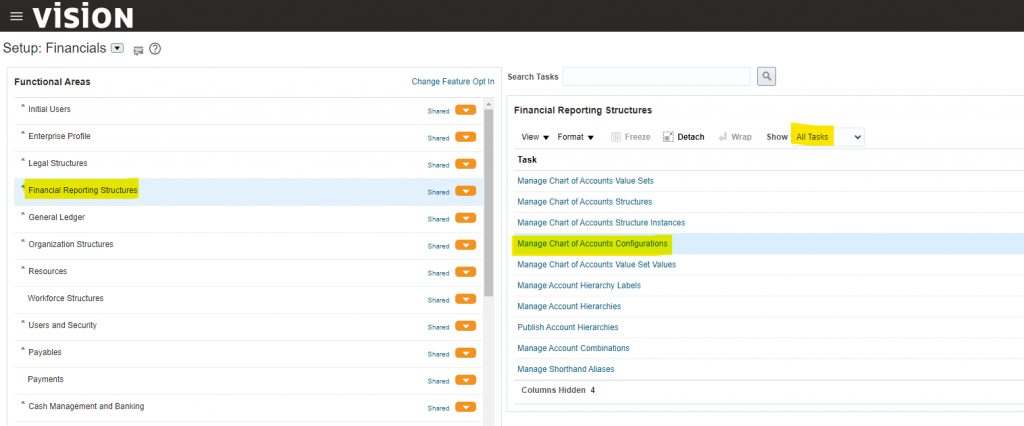
Task: Click the Functional Areas list scrollbar
Action: (x=488, y=200)
